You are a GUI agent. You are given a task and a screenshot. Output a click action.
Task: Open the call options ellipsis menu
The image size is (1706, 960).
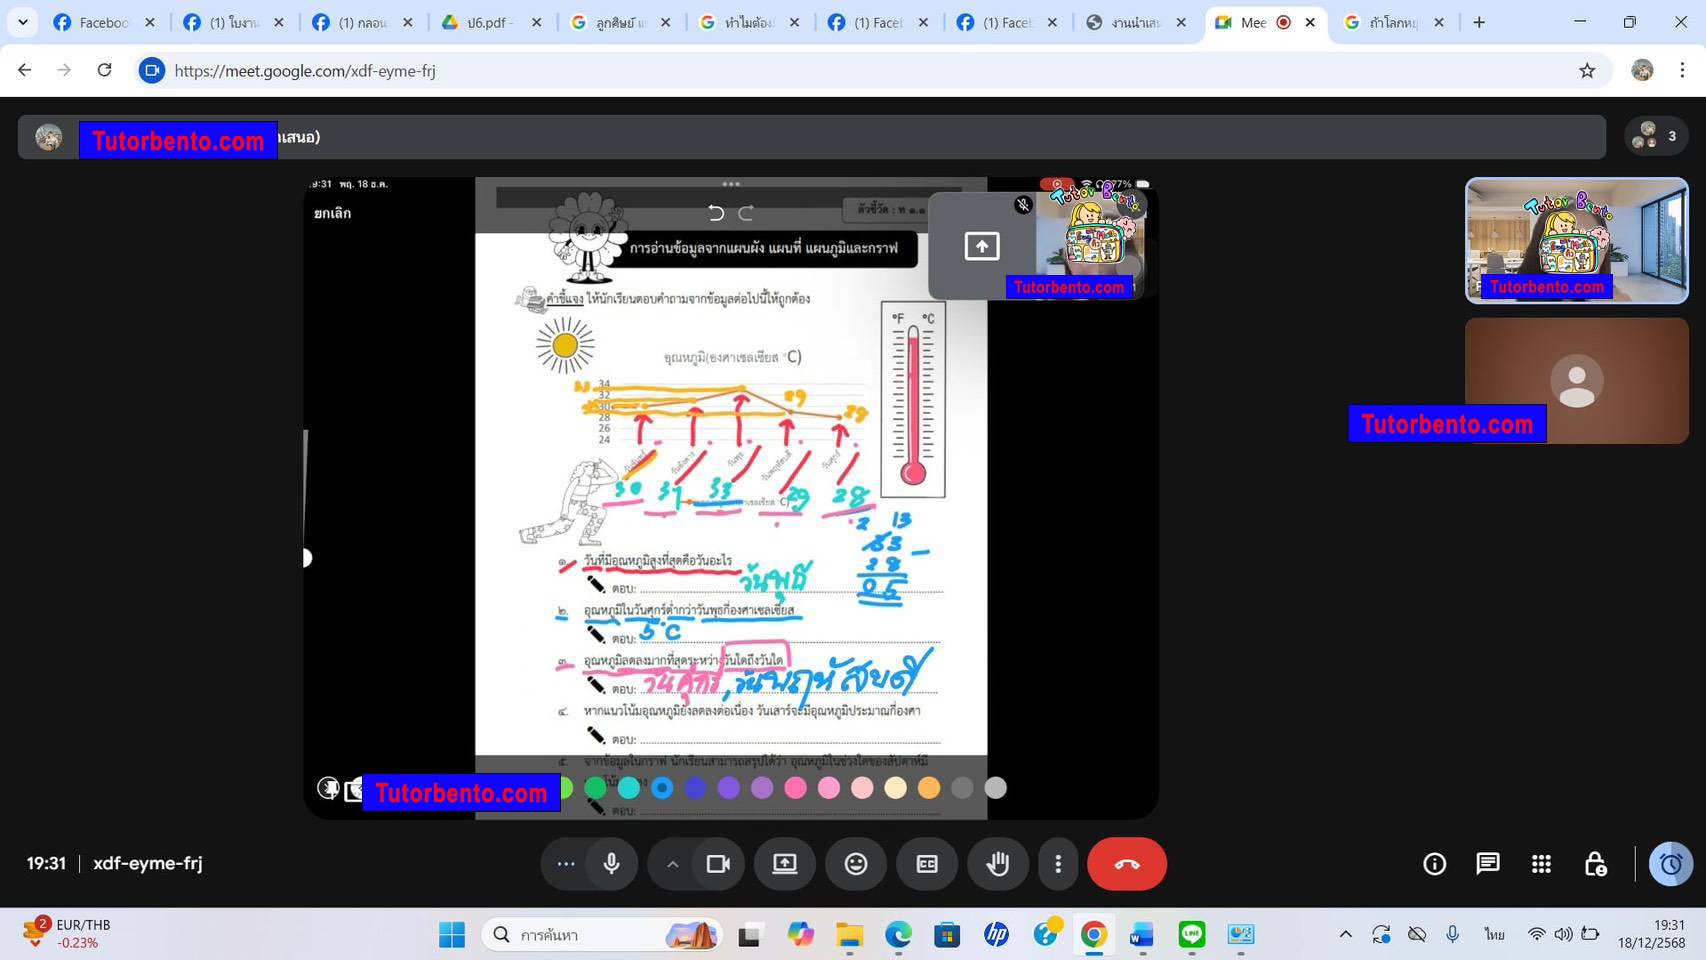point(565,864)
